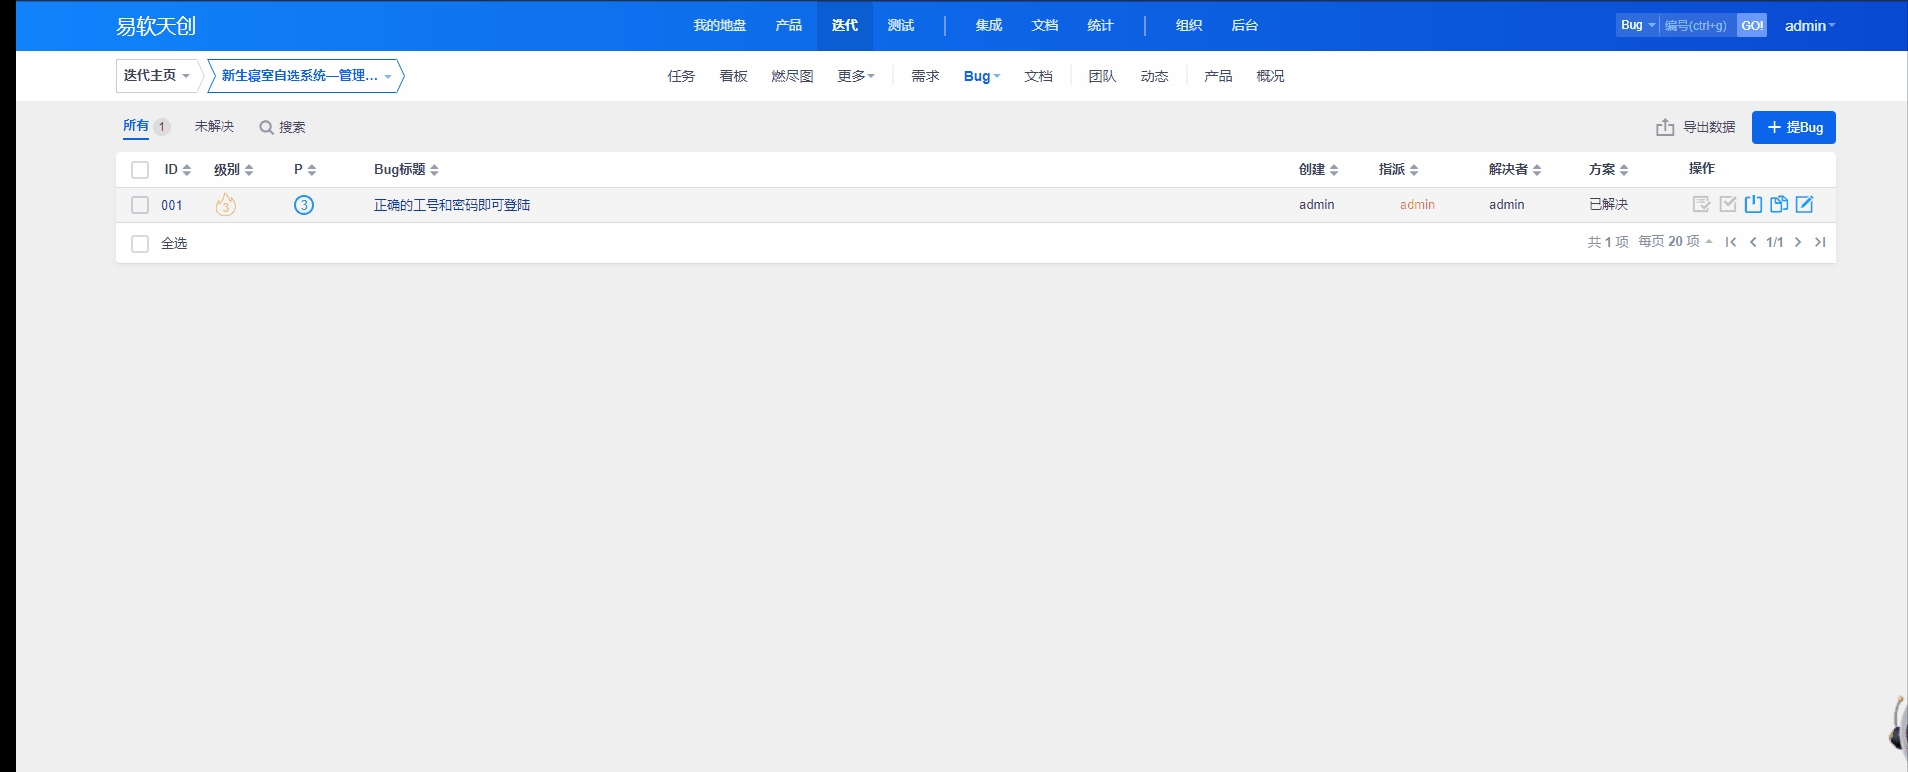Click the resolve checkmark icon for bug 001

1728,204
